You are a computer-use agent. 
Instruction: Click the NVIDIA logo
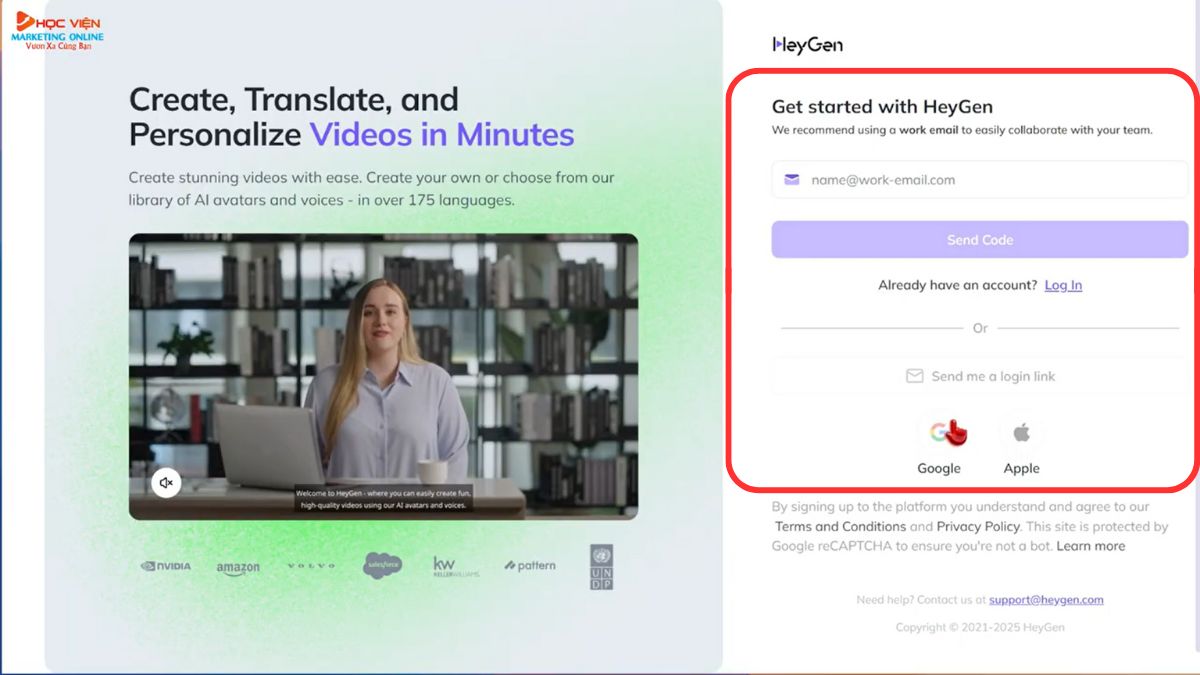(166, 566)
